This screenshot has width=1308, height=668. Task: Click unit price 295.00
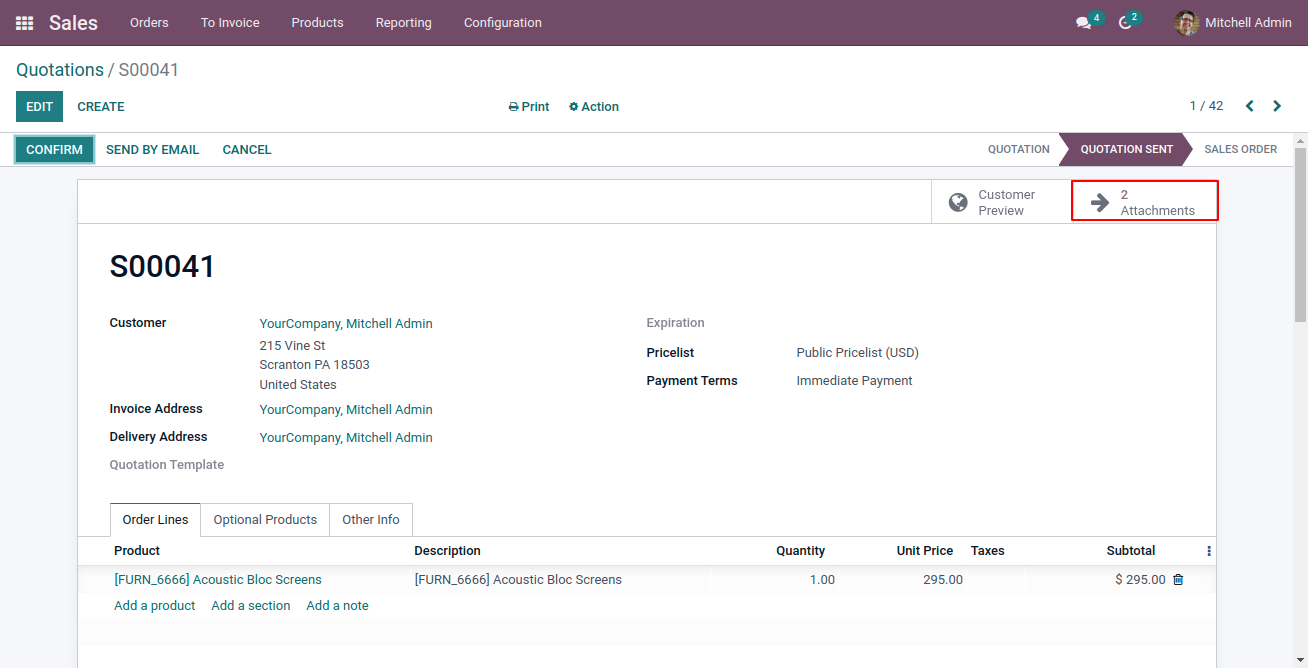(x=943, y=580)
